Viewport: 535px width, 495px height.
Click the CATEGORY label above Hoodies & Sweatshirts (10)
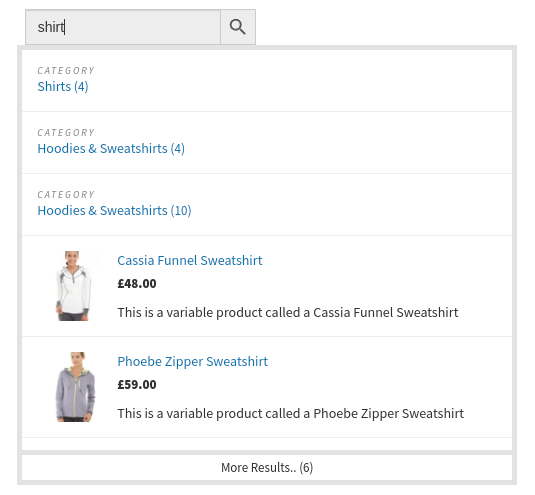66,195
